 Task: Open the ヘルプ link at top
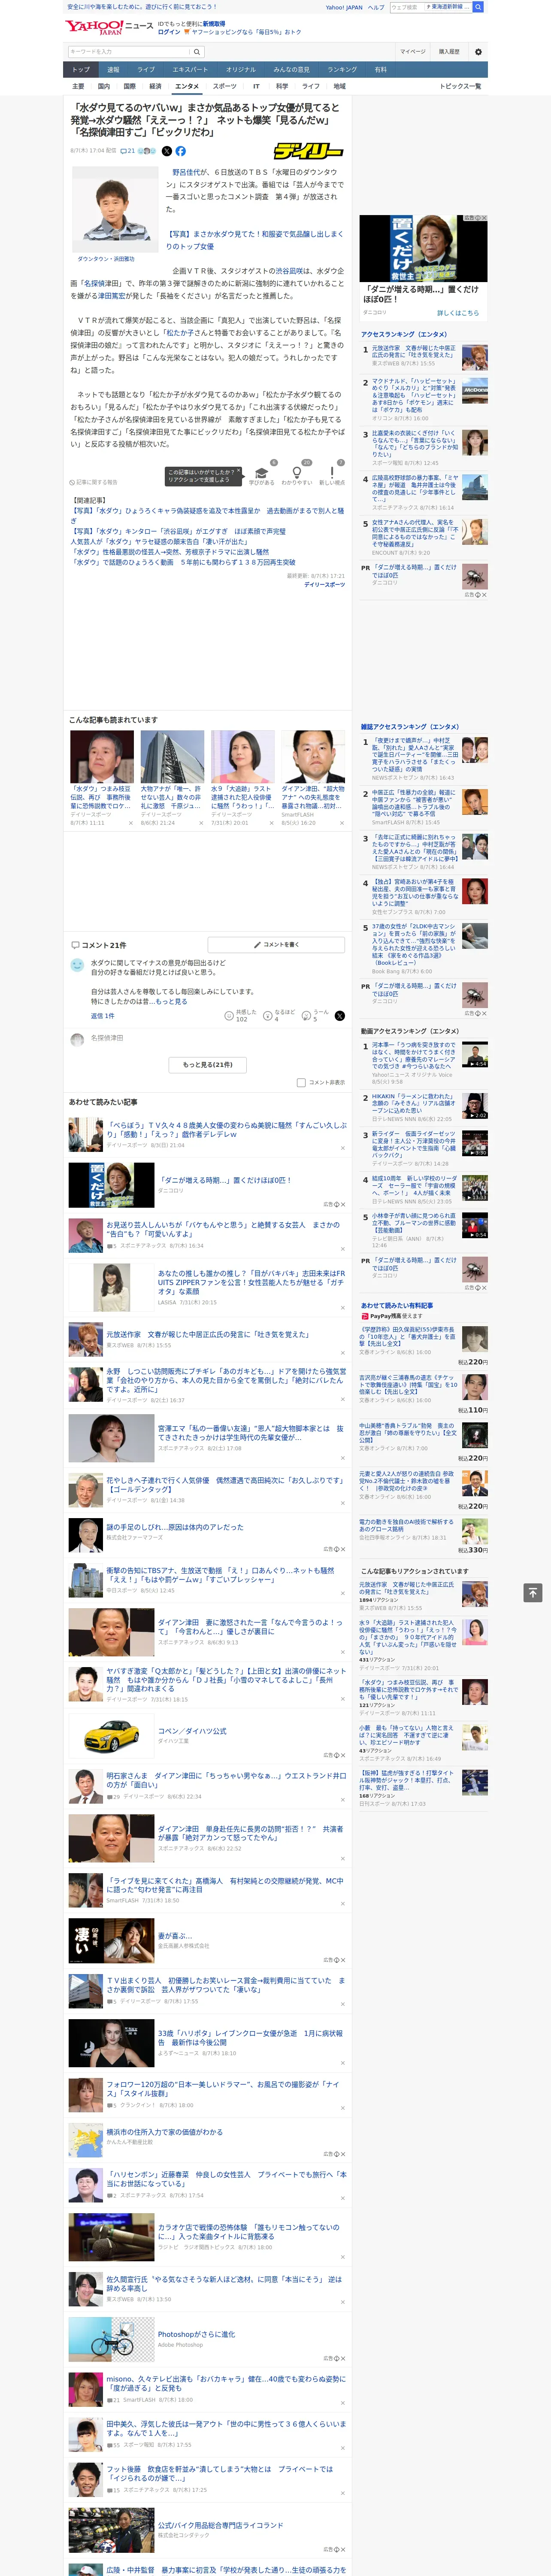tap(376, 7)
